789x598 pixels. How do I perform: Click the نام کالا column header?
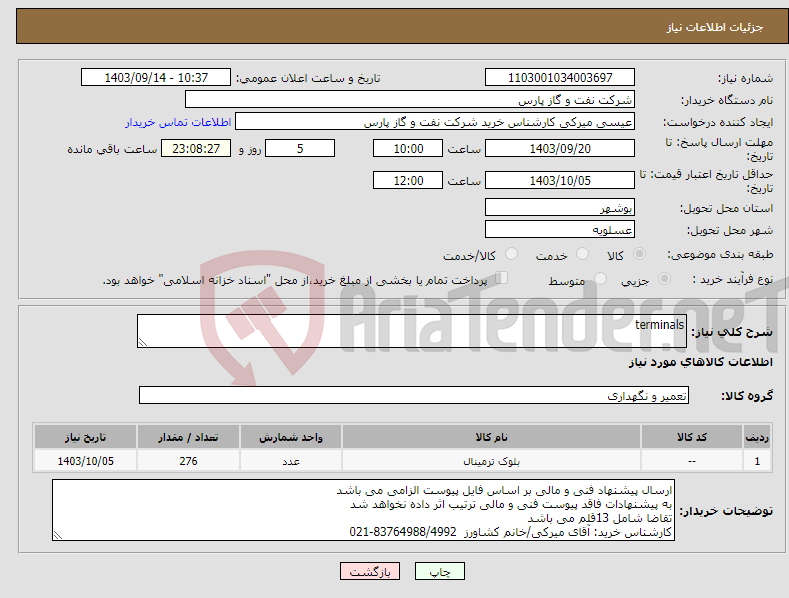(x=491, y=437)
